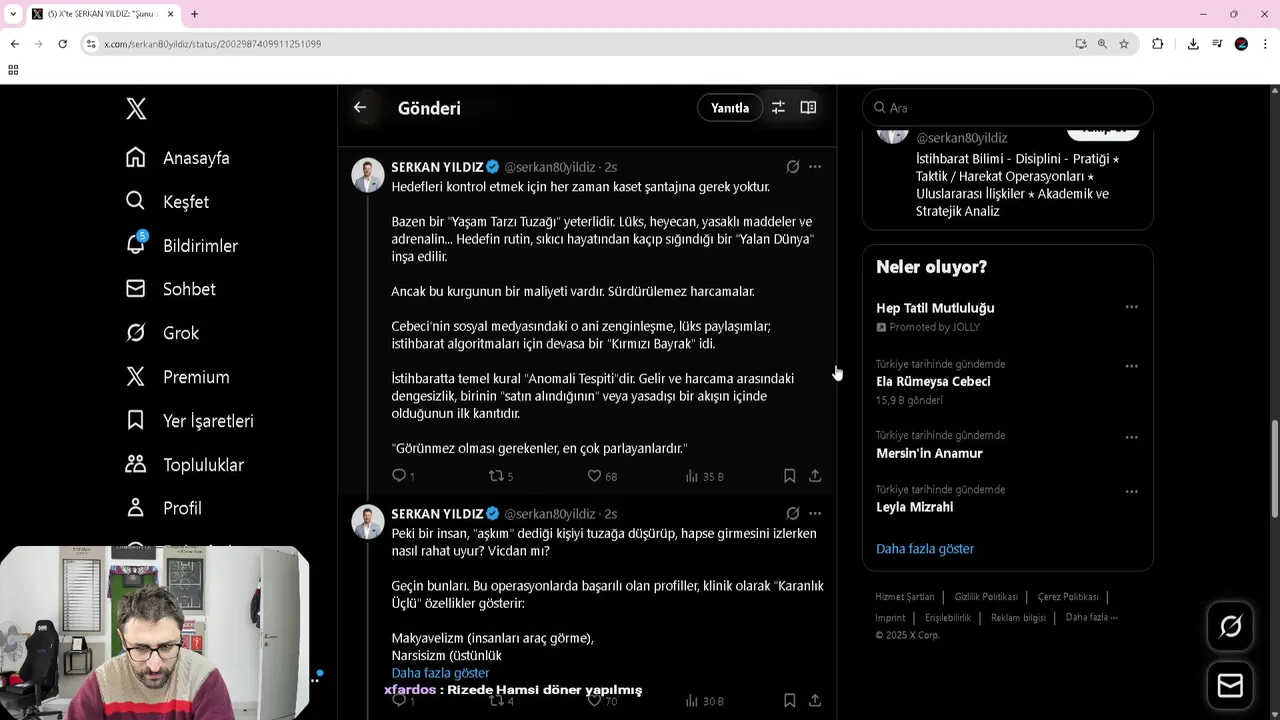The width and height of the screenshot is (1280, 720).
Task: Bookmark the first tweet
Action: 789,476
